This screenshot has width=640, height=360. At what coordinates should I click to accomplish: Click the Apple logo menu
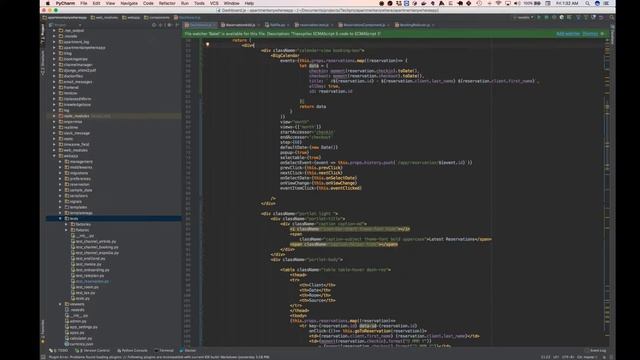pyautogui.click(x=48, y=3)
